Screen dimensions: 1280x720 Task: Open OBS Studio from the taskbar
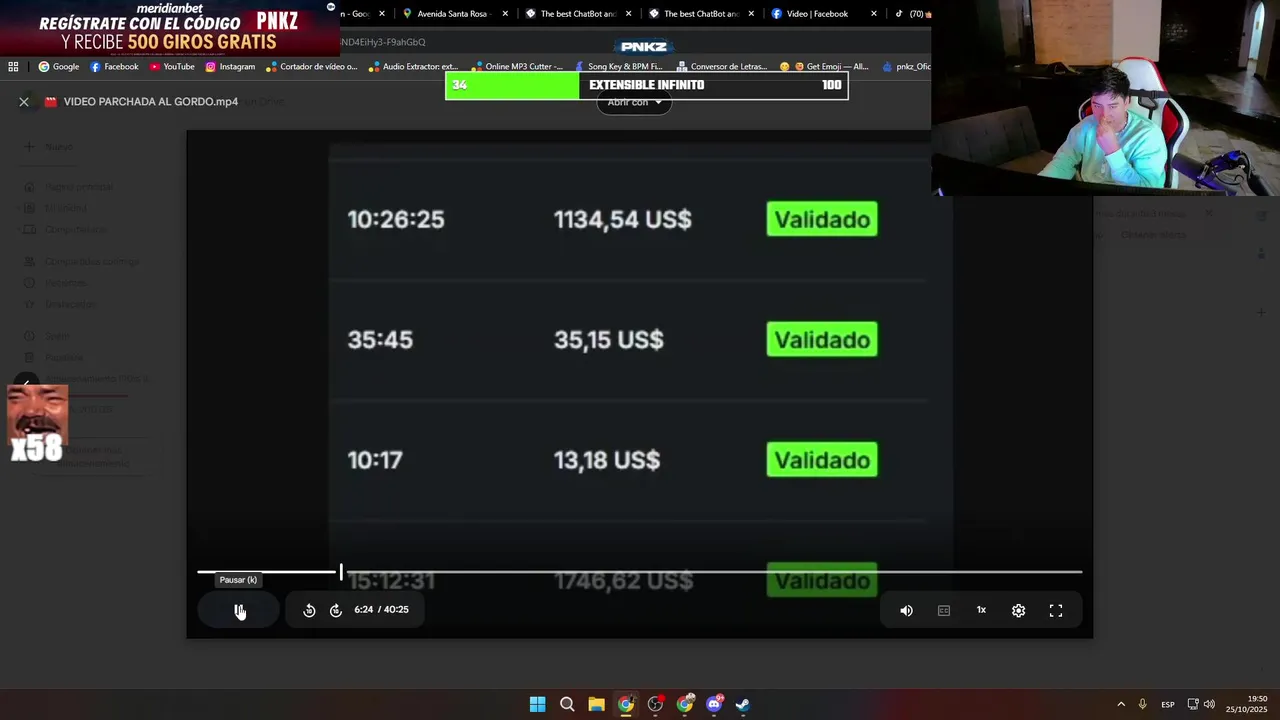pyautogui.click(x=655, y=704)
